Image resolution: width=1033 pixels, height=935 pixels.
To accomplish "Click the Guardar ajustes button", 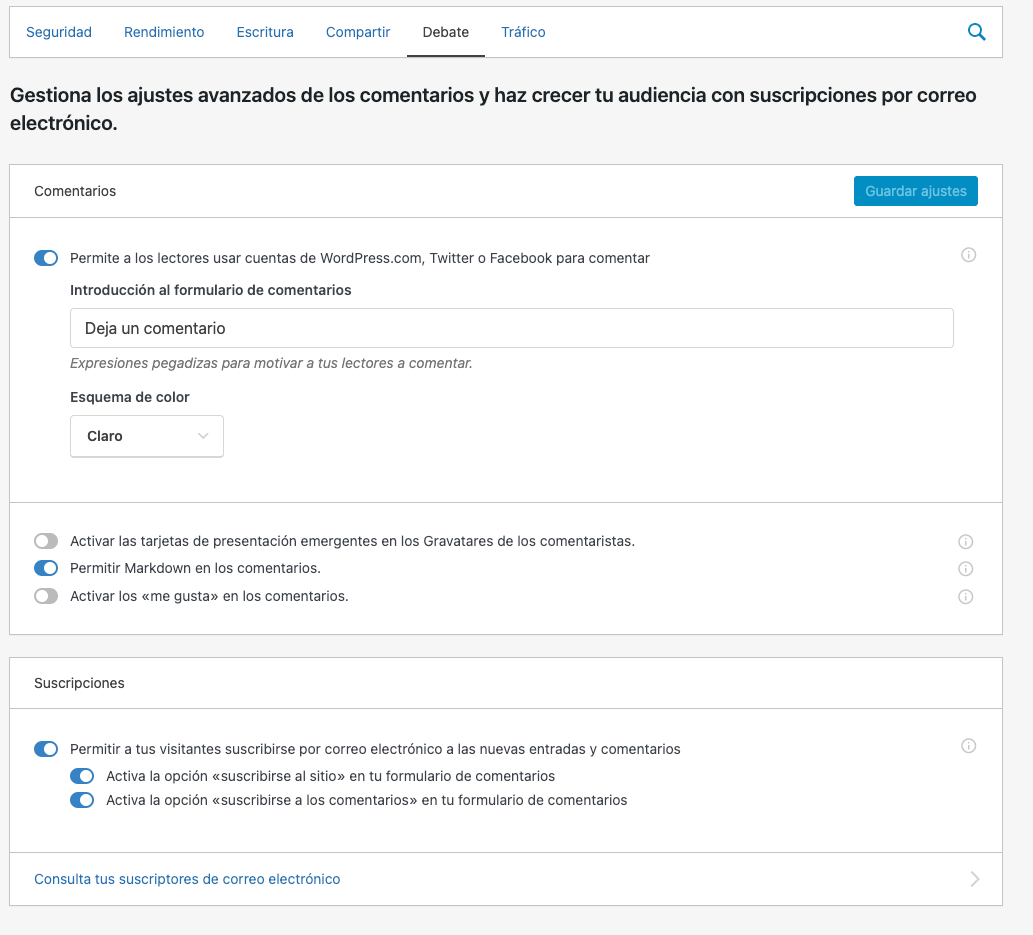I will (916, 191).
